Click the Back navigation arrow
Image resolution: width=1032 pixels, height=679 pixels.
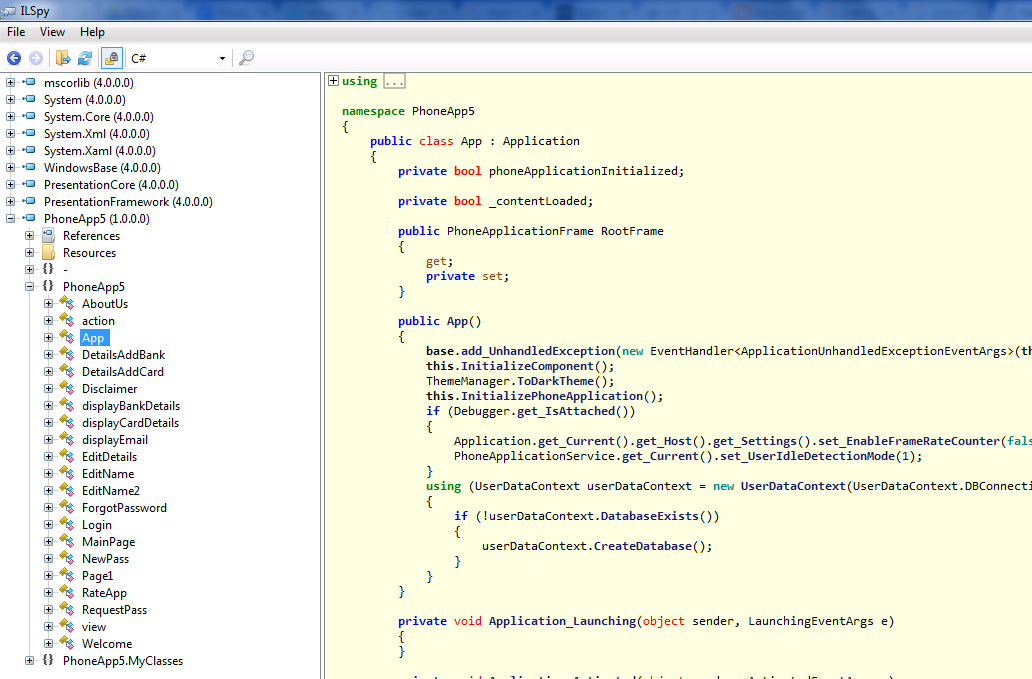click(x=14, y=58)
